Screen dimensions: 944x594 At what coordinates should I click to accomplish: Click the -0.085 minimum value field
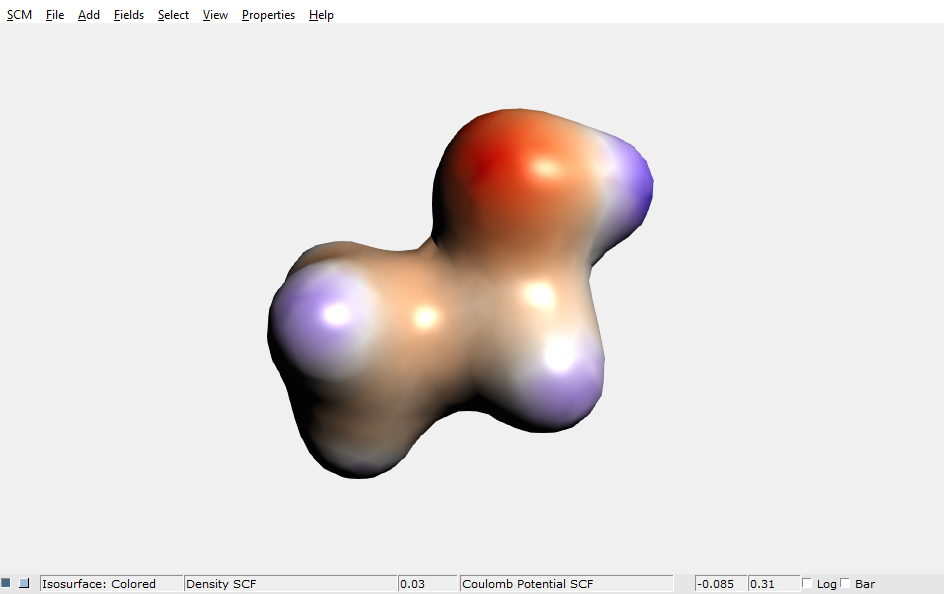719,583
